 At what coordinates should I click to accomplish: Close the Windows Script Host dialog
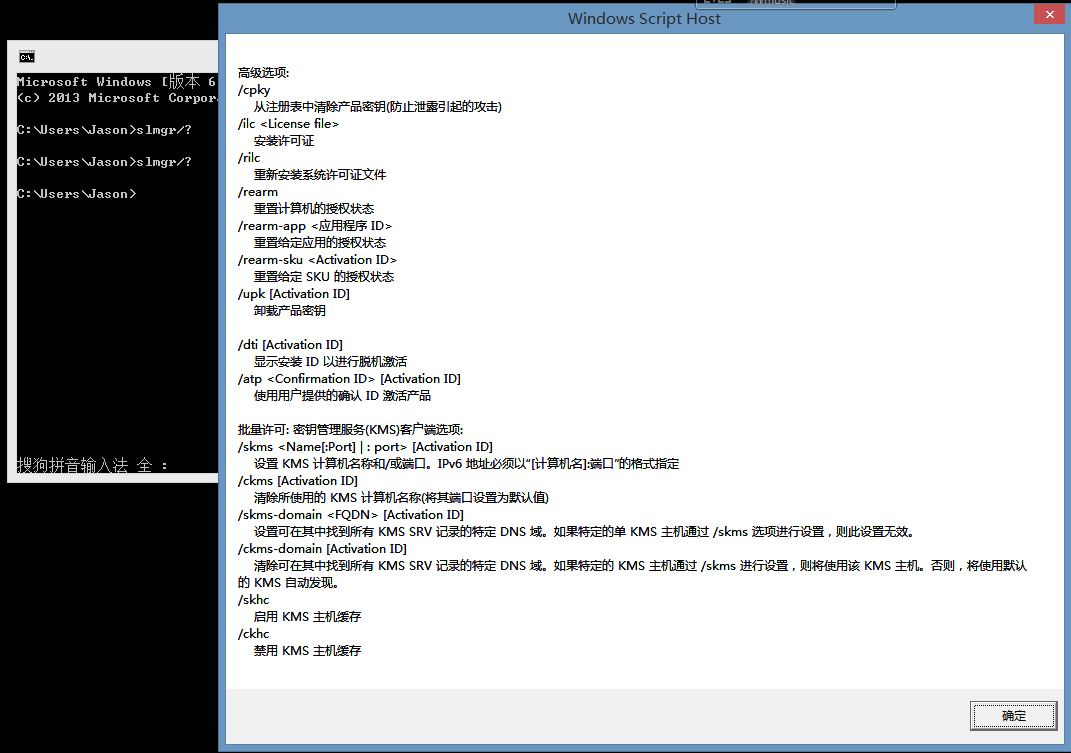pyautogui.click(x=1049, y=14)
